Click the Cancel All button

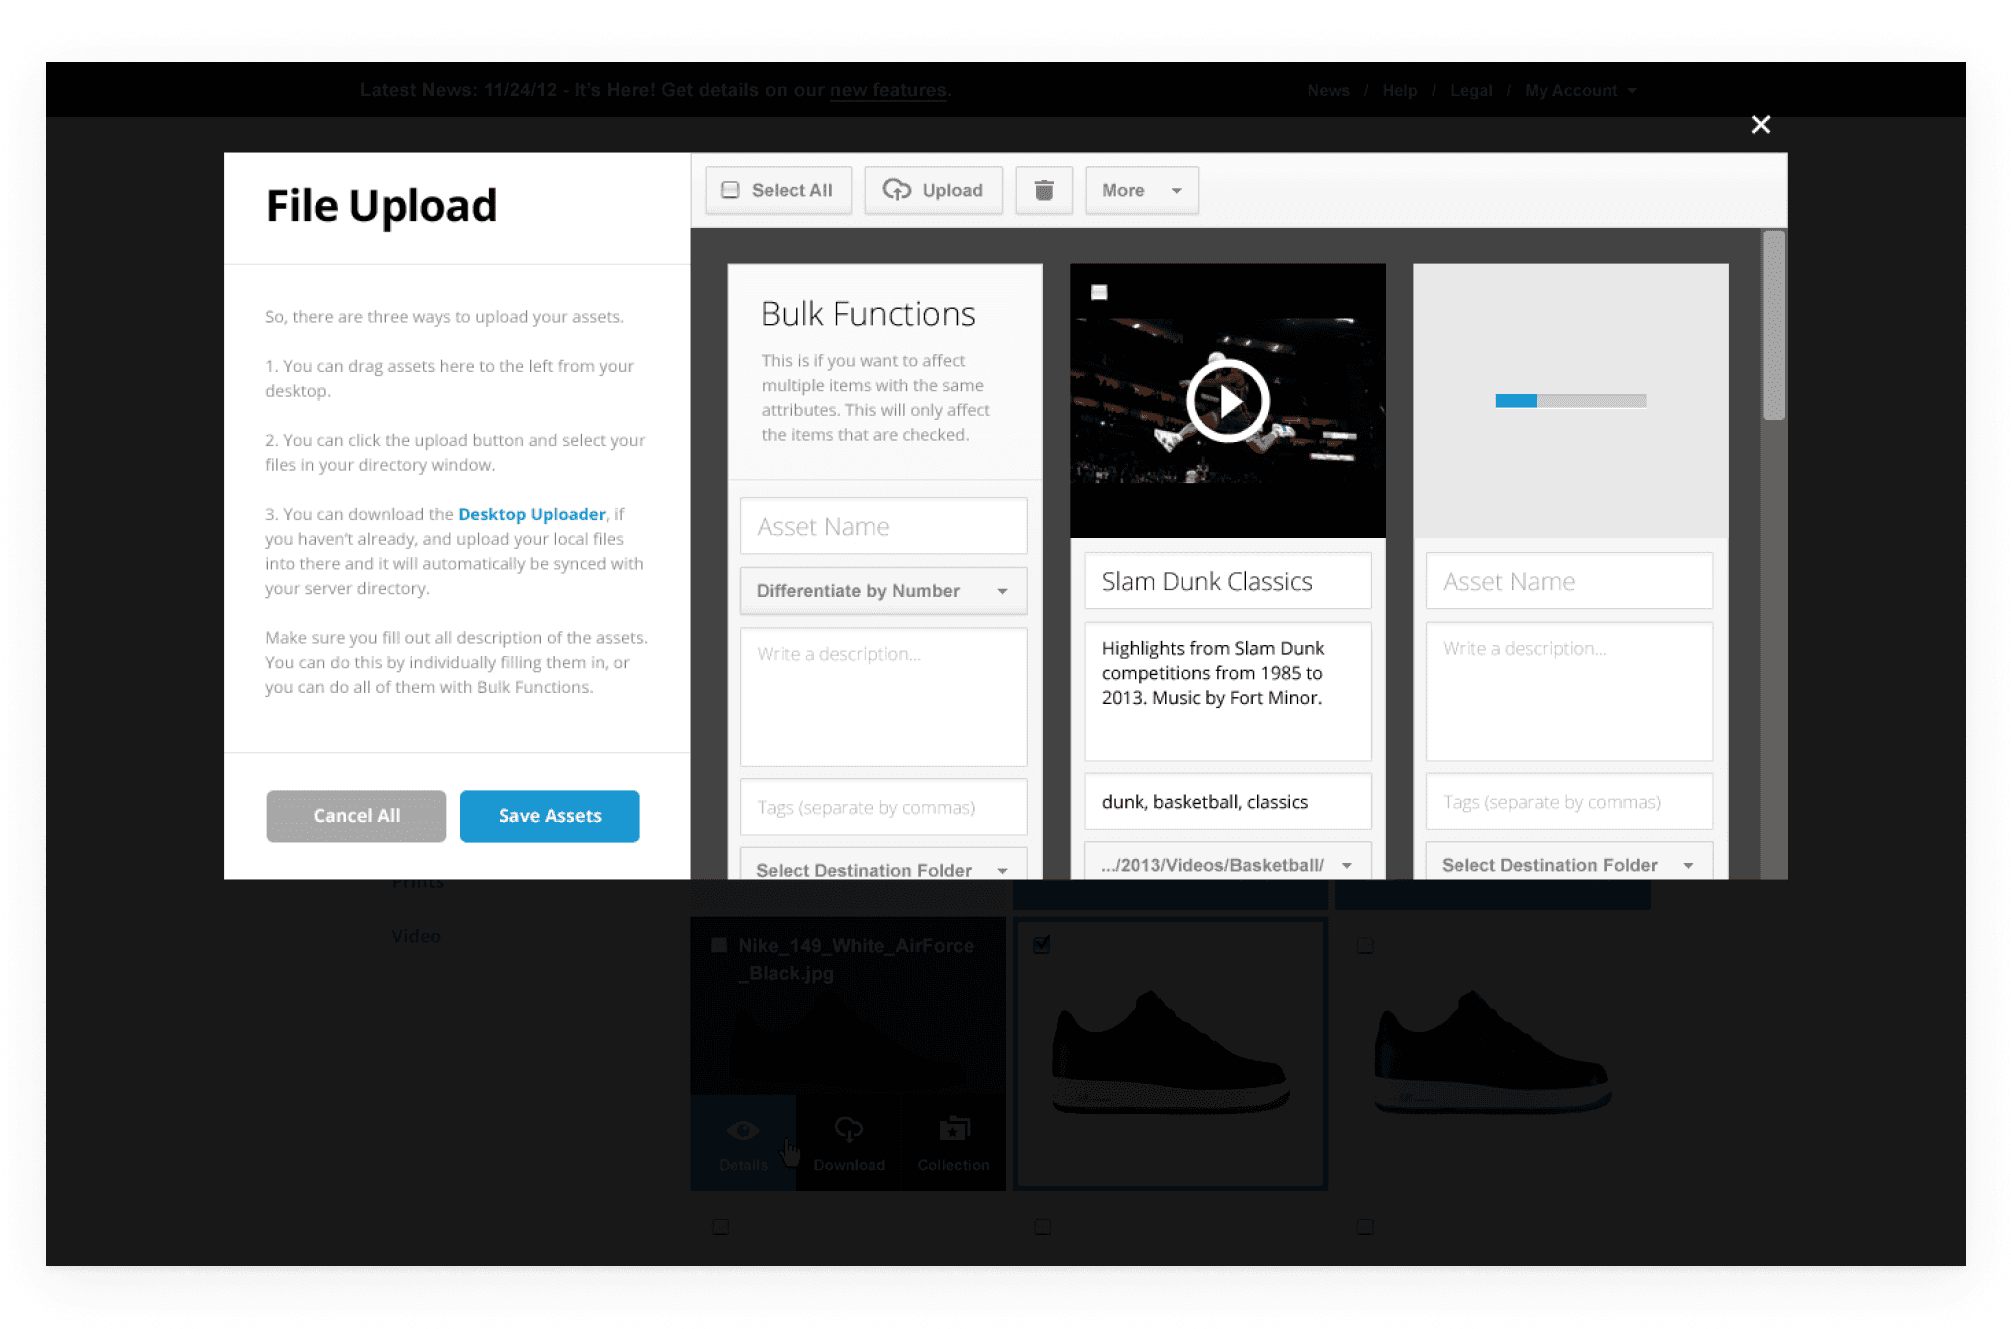point(356,816)
